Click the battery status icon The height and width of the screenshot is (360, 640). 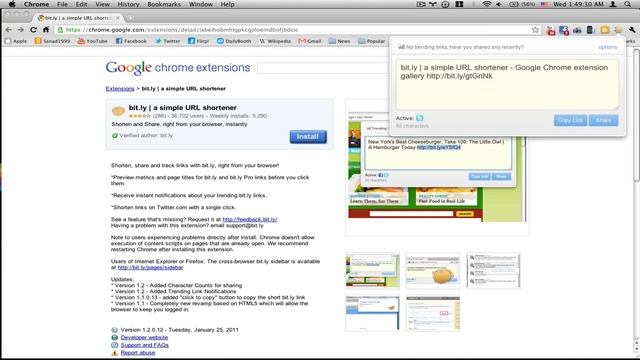(x=514, y=4)
